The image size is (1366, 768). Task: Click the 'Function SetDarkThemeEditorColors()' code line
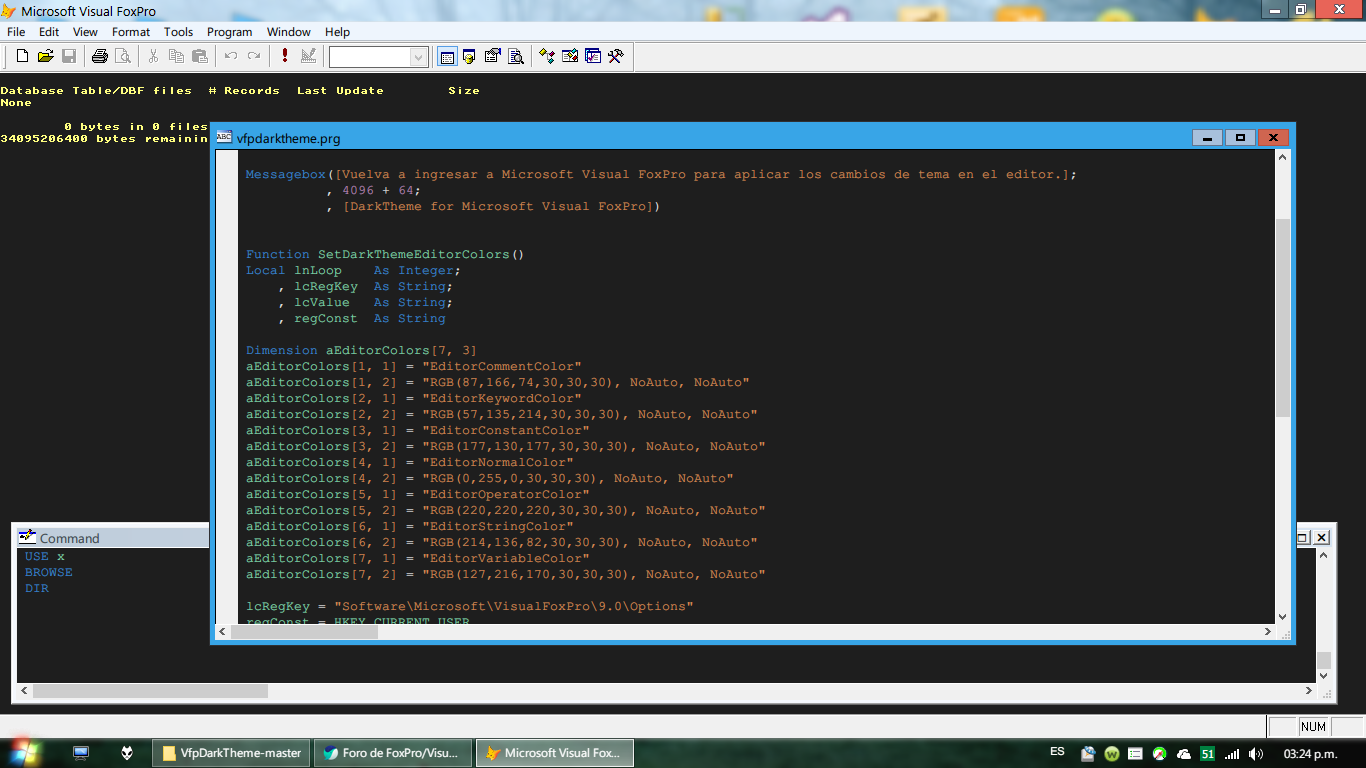(x=385, y=254)
